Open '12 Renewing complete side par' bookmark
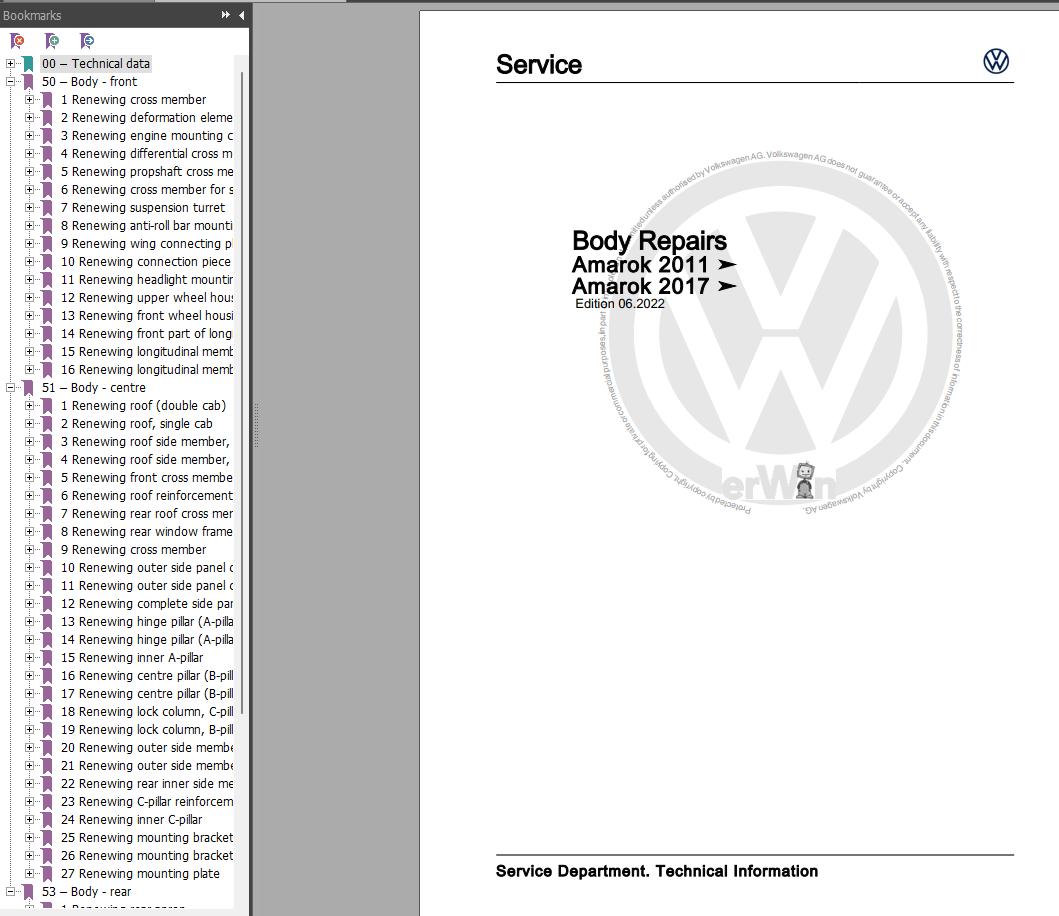 pyautogui.click(x=147, y=604)
